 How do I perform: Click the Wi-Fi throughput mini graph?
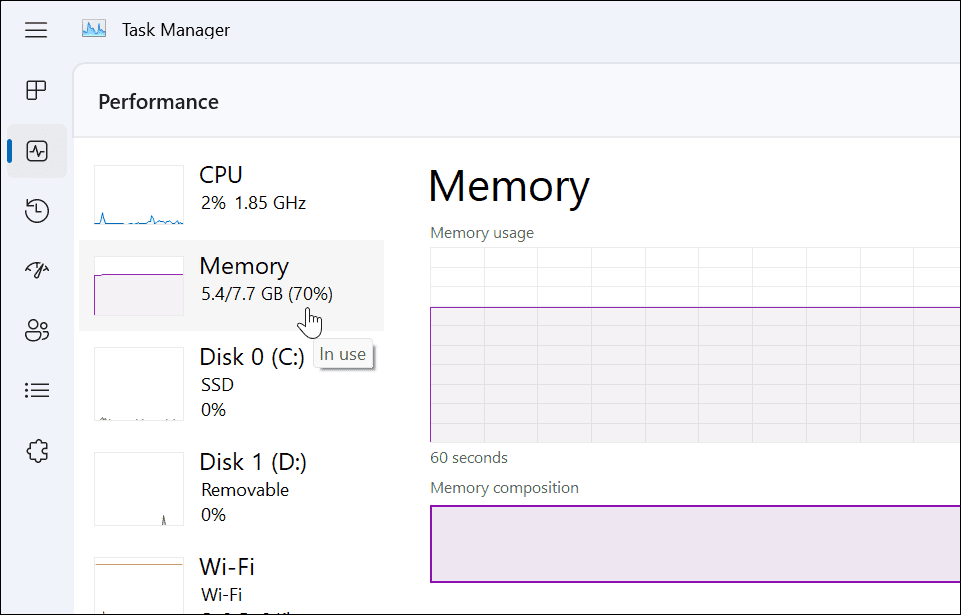(x=139, y=585)
